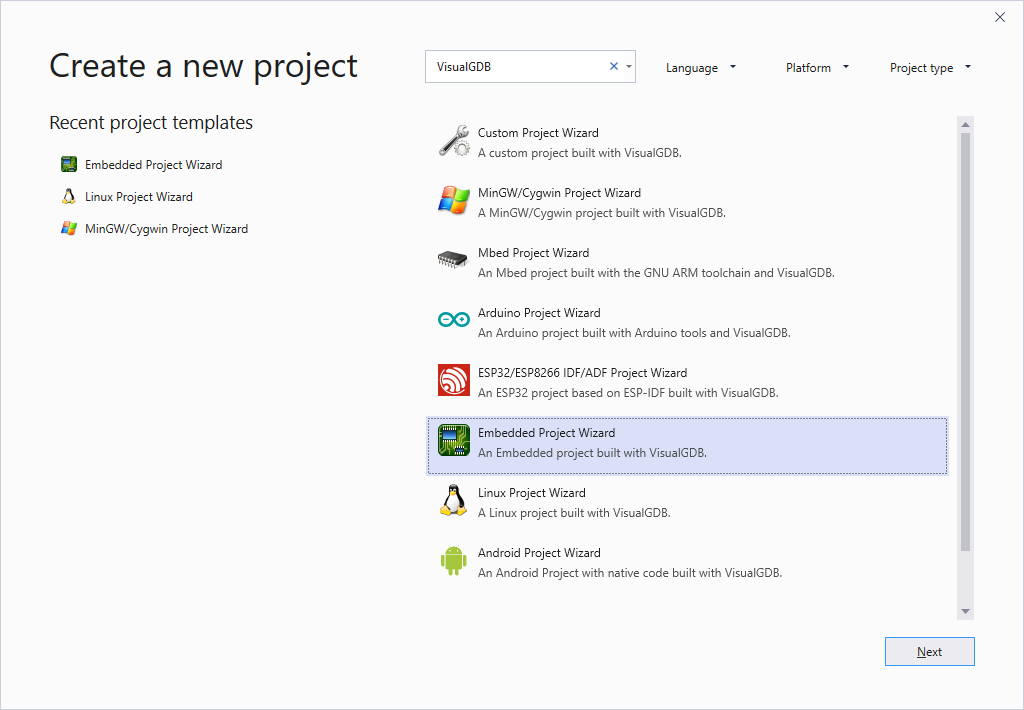Select 'Android Project Wizard' template title
The image size is (1024, 710).
tap(539, 553)
